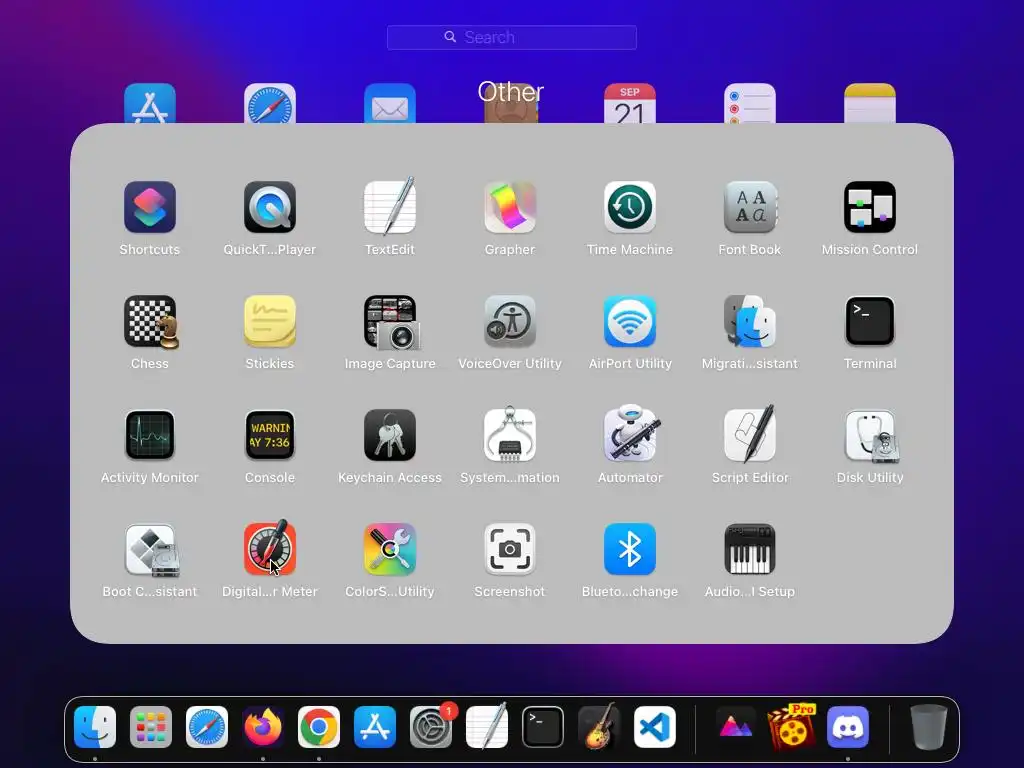This screenshot has width=1024, height=768.
Task: Open System Preferences in the Dock
Action: tap(431, 727)
